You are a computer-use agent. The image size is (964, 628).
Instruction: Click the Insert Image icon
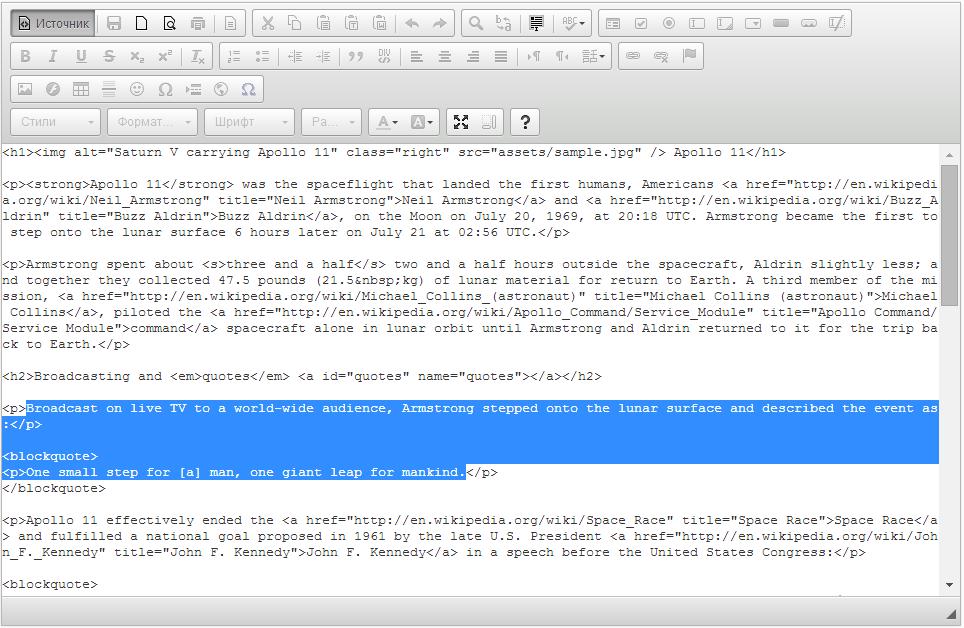coord(25,89)
